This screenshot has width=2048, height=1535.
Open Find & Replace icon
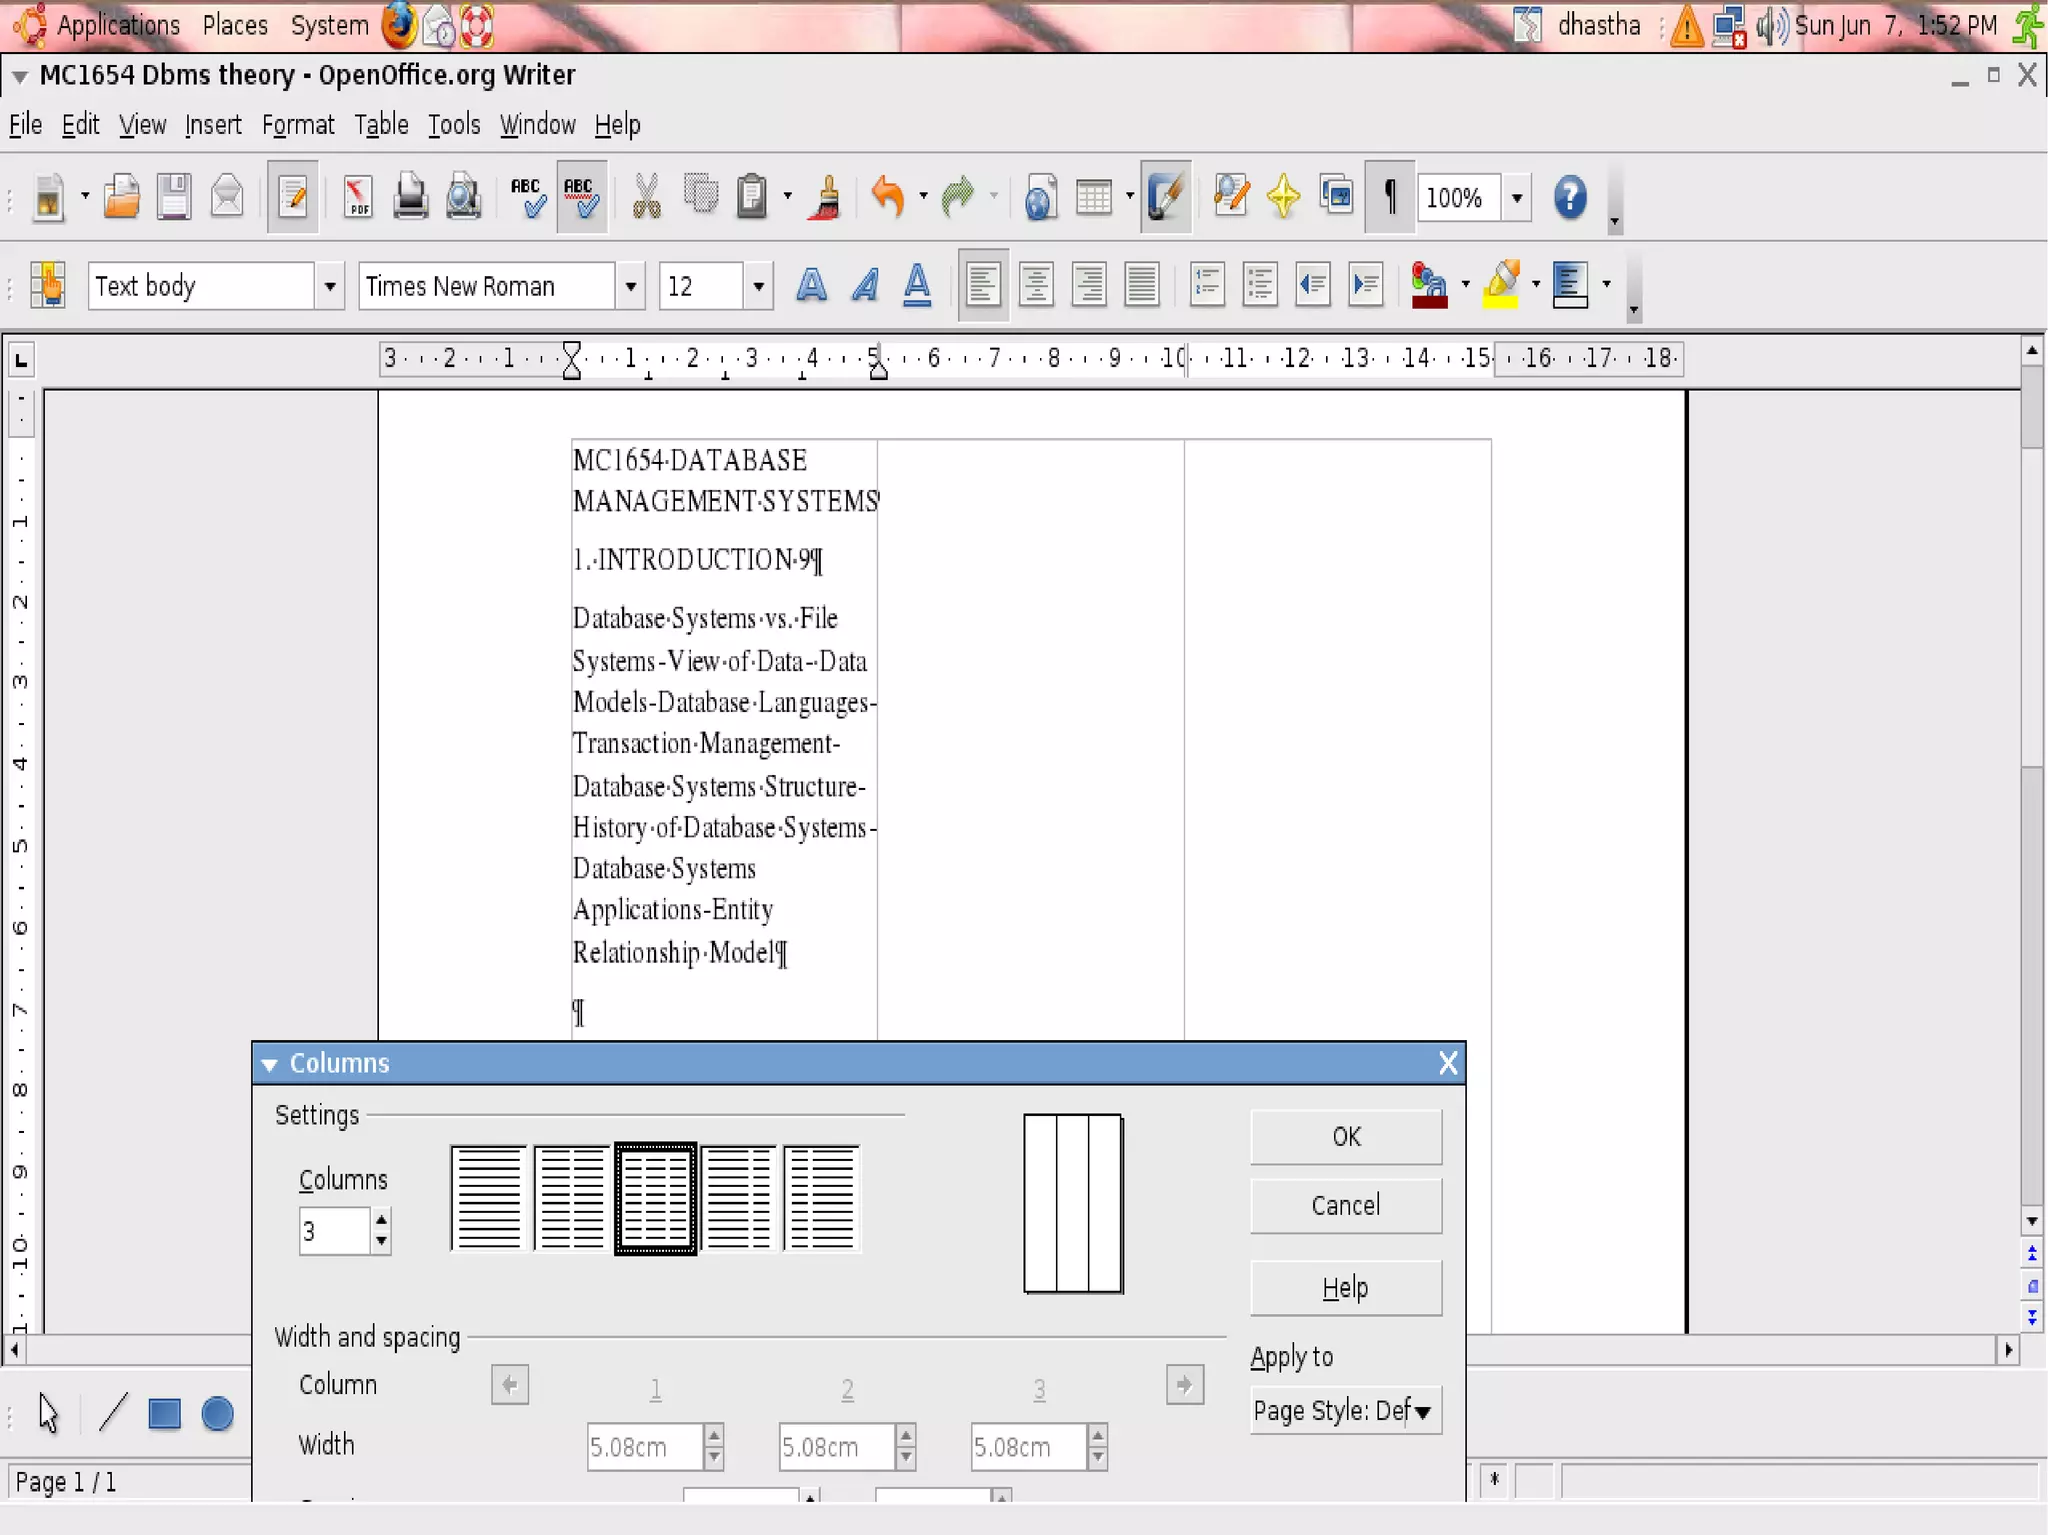pos(1231,197)
